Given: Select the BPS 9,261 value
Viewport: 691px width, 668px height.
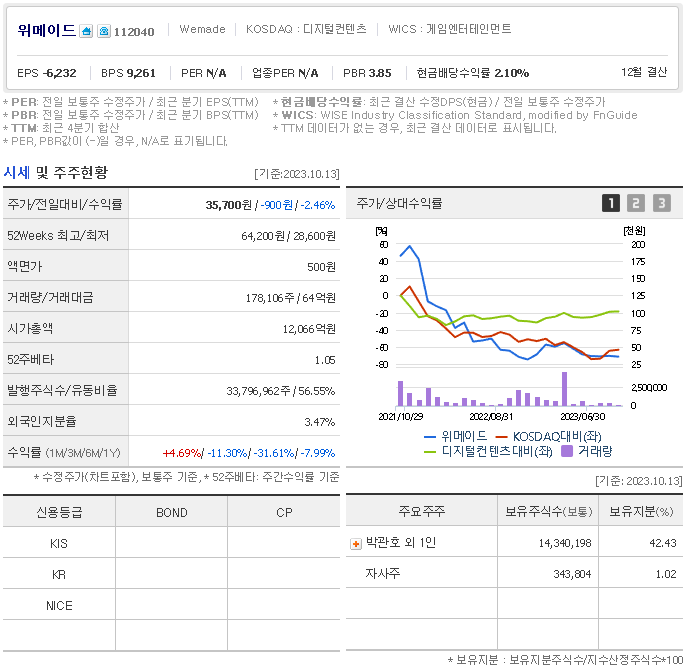Looking at the screenshot, I should click(x=128, y=73).
